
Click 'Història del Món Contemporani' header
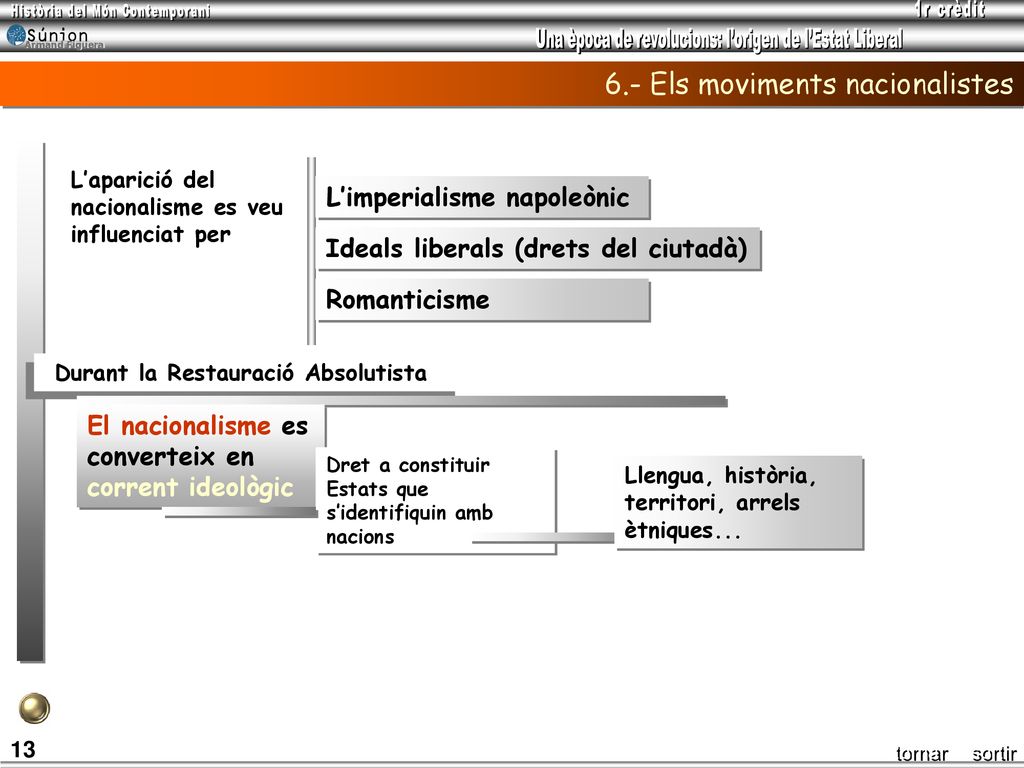click(110, 10)
